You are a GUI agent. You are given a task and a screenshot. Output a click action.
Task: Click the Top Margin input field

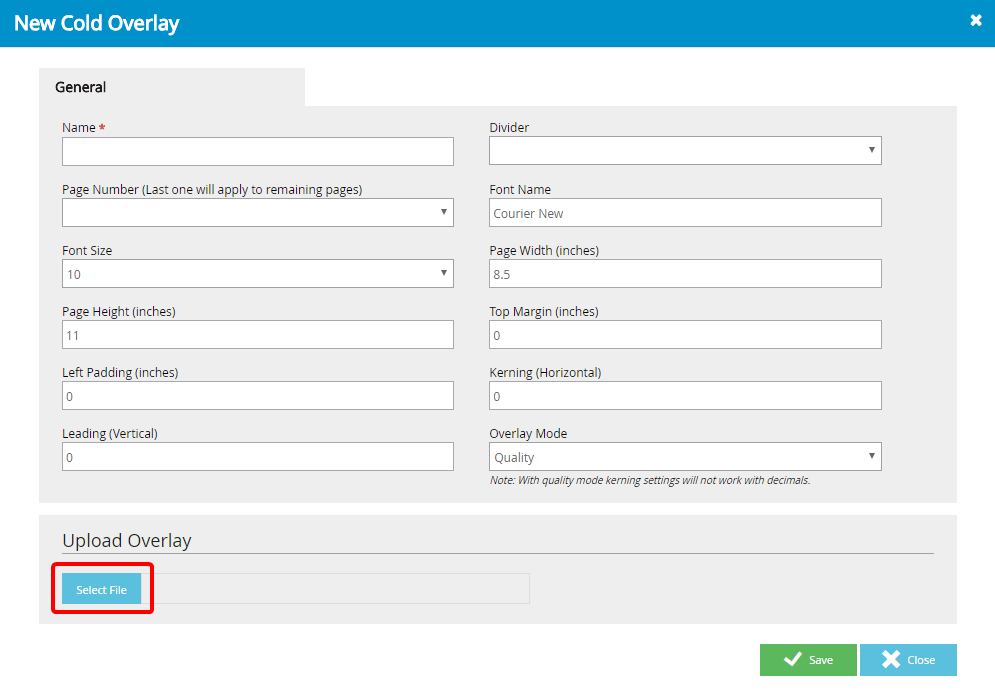click(684, 335)
